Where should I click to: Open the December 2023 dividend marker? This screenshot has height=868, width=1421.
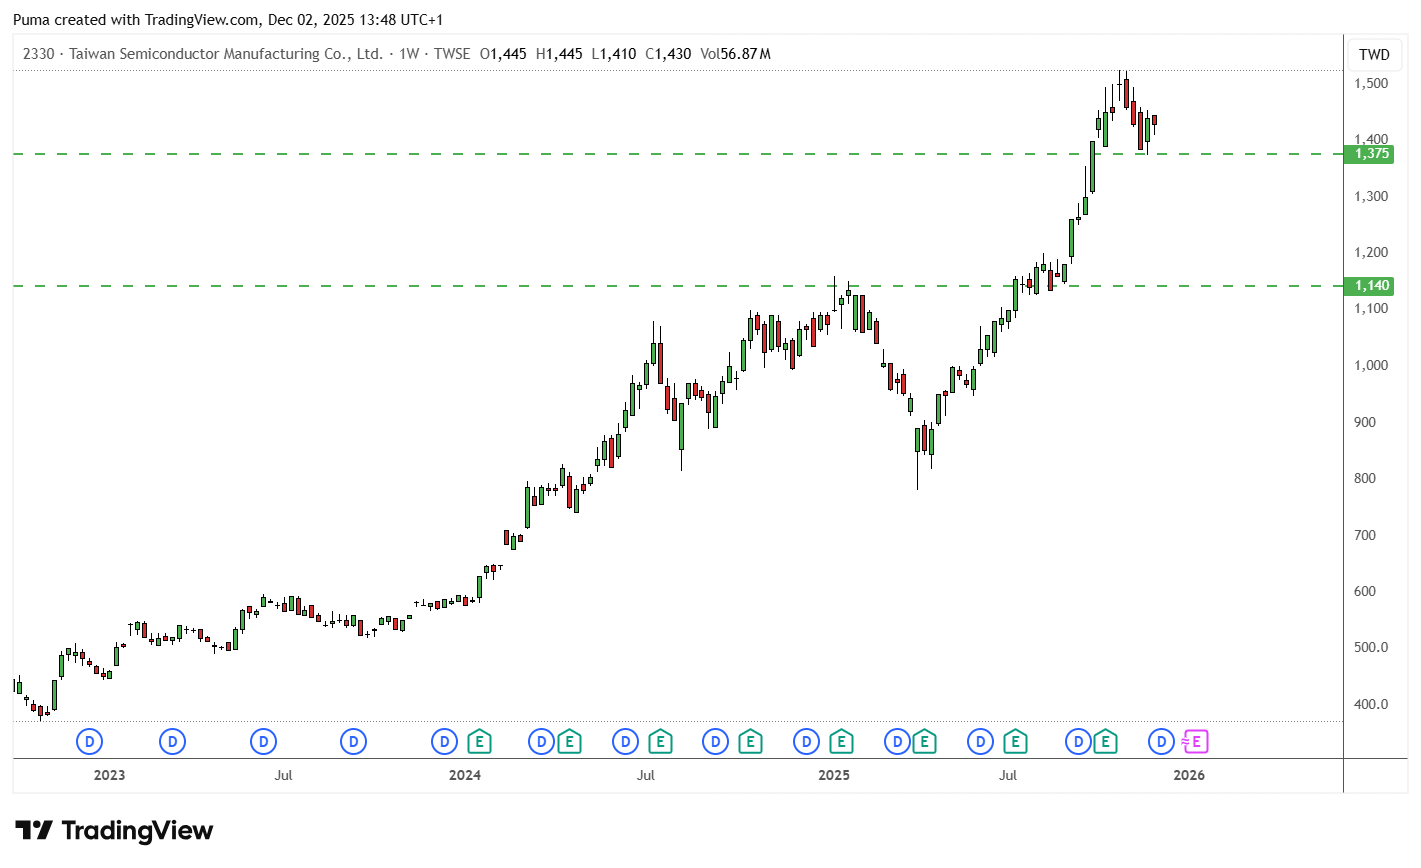(444, 742)
